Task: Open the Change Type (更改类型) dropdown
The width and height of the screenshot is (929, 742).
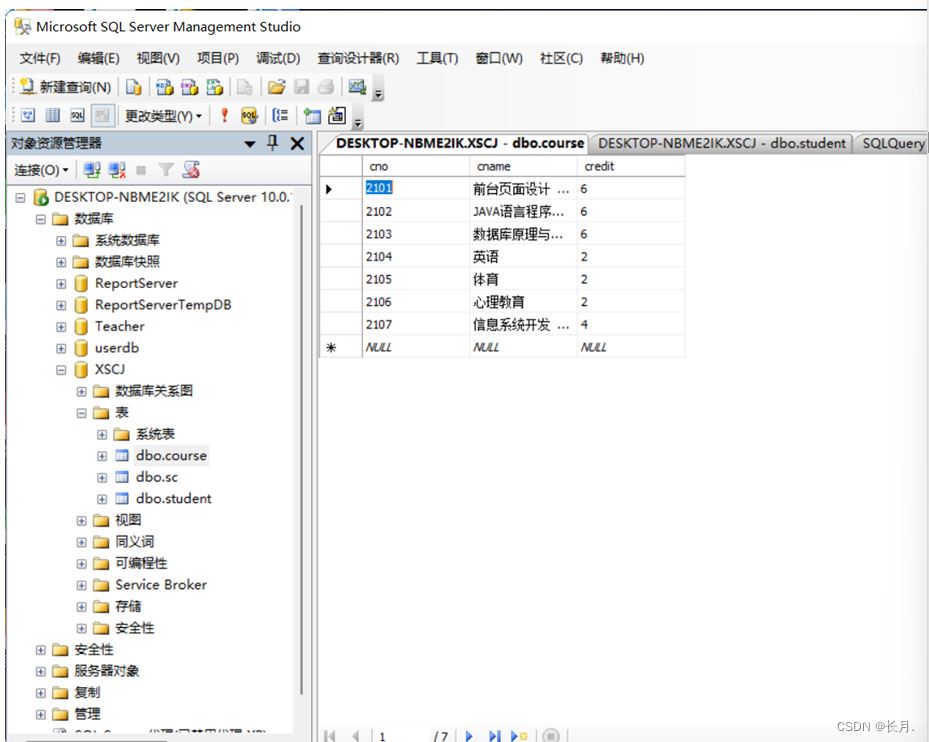Action: pos(163,116)
